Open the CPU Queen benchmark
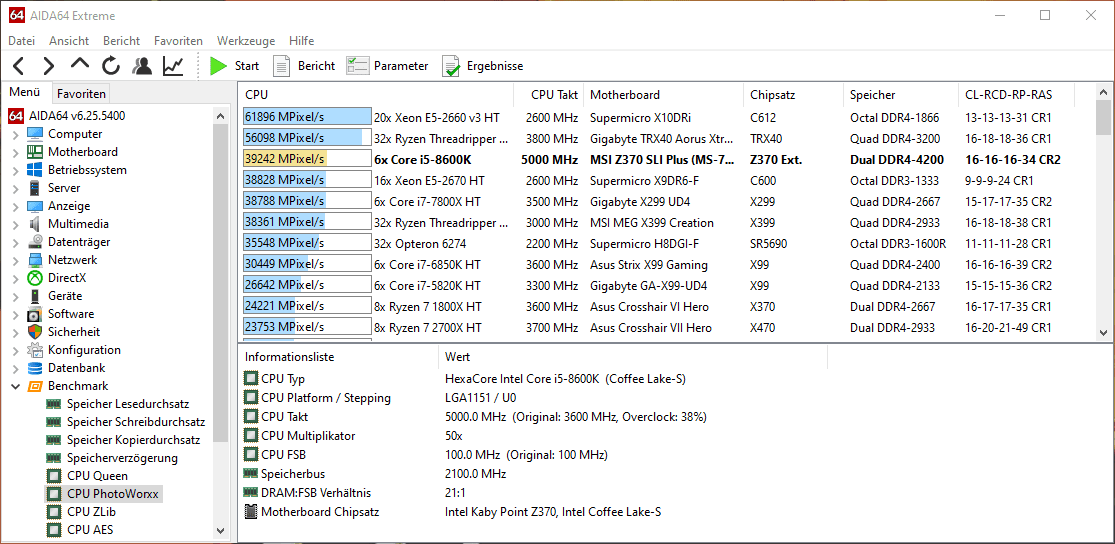This screenshot has height=544, width=1115. [x=97, y=476]
